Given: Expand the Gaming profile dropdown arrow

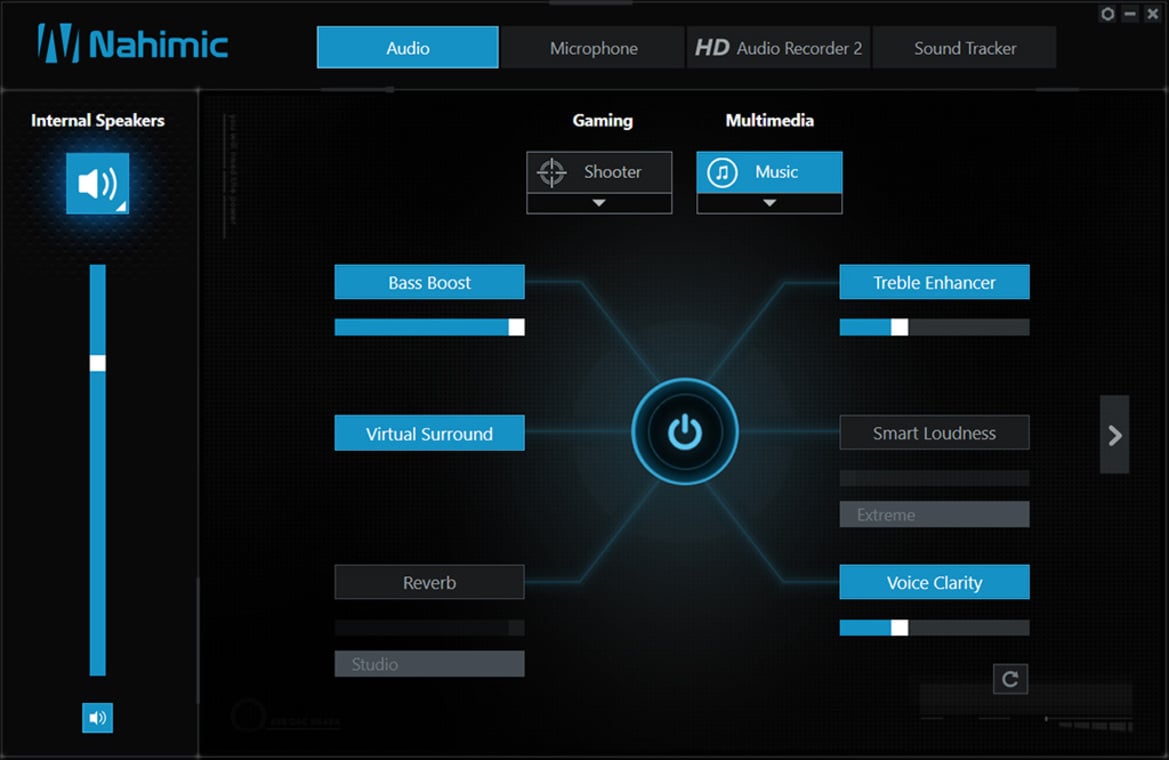Looking at the screenshot, I should click(x=599, y=204).
